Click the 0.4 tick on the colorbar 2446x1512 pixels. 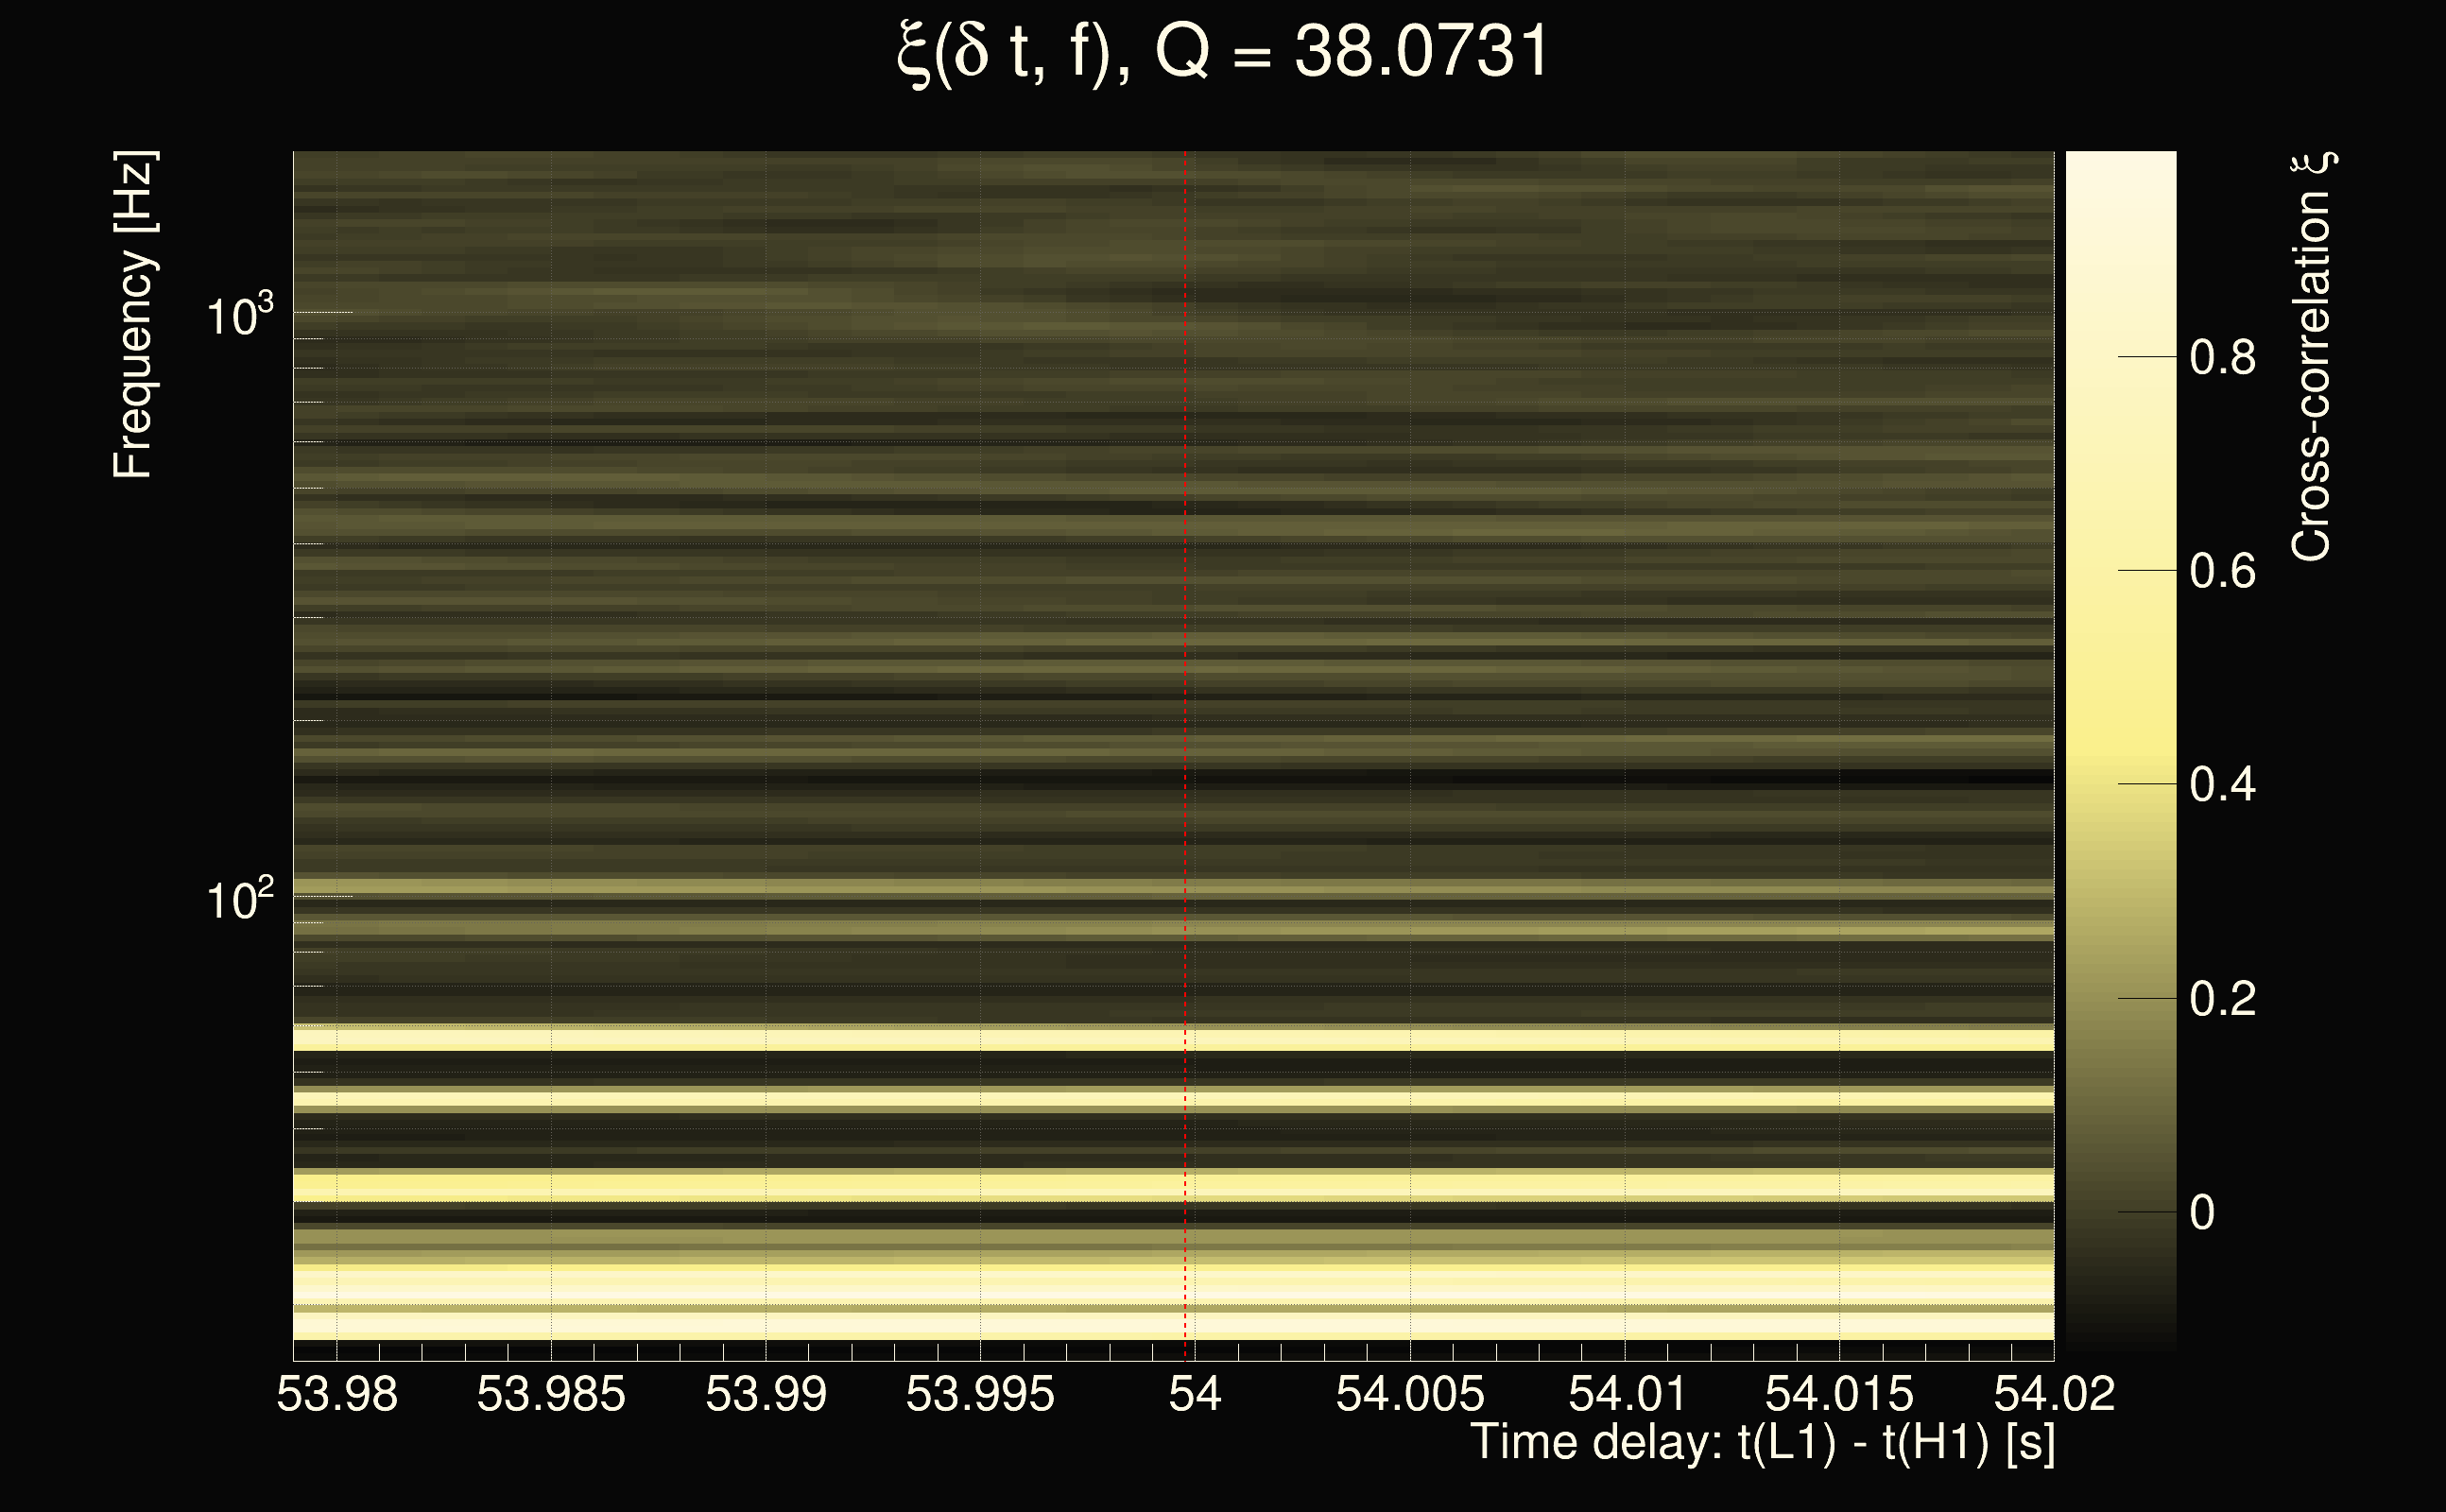2222,785
